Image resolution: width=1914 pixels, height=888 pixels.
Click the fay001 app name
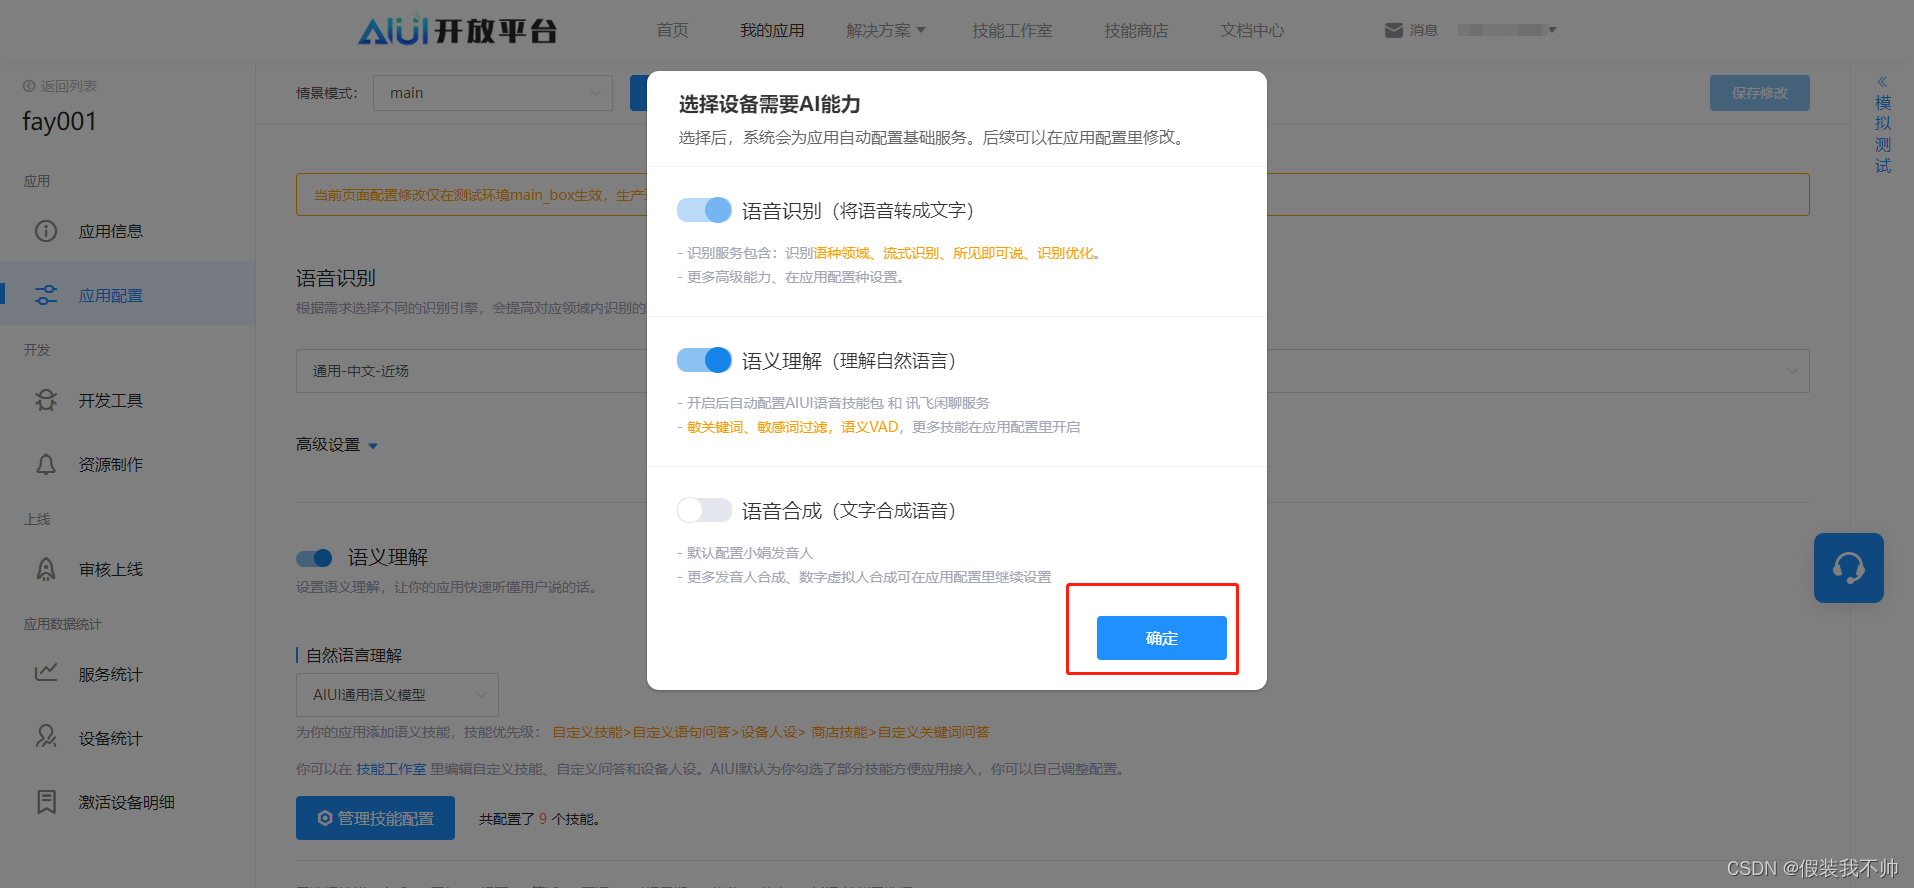tap(59, 121)
